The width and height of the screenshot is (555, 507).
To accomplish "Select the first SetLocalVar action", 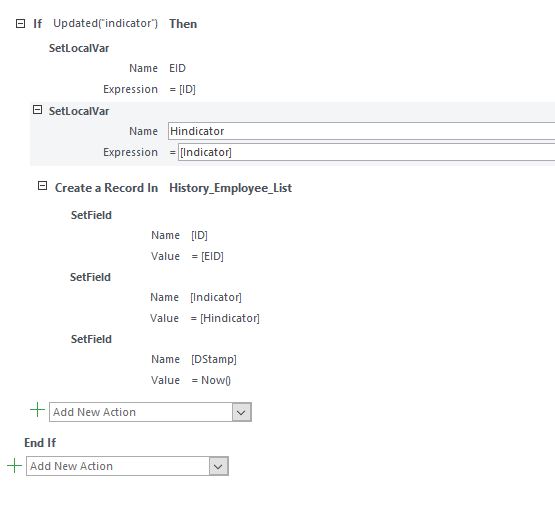I will 79,48.
